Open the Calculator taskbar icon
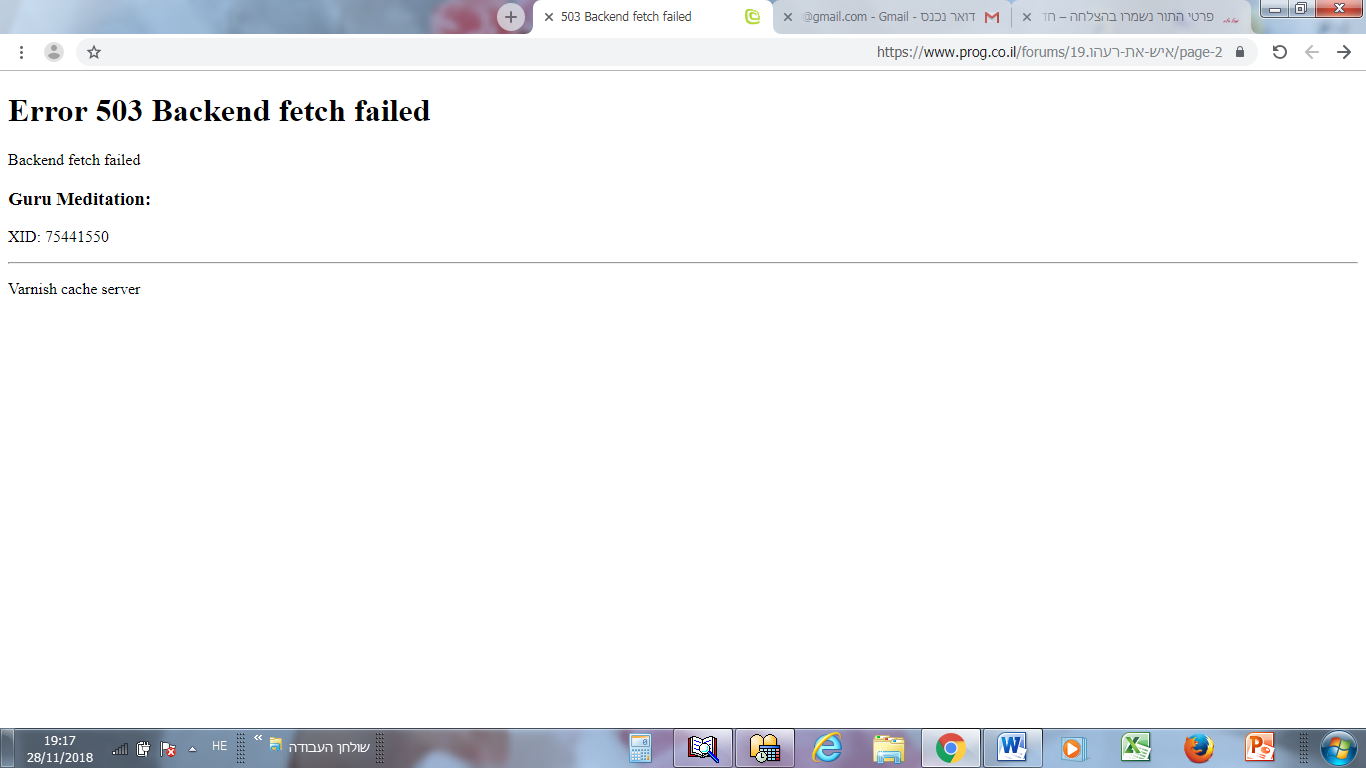1366x768 pixels. pos(640,748)
